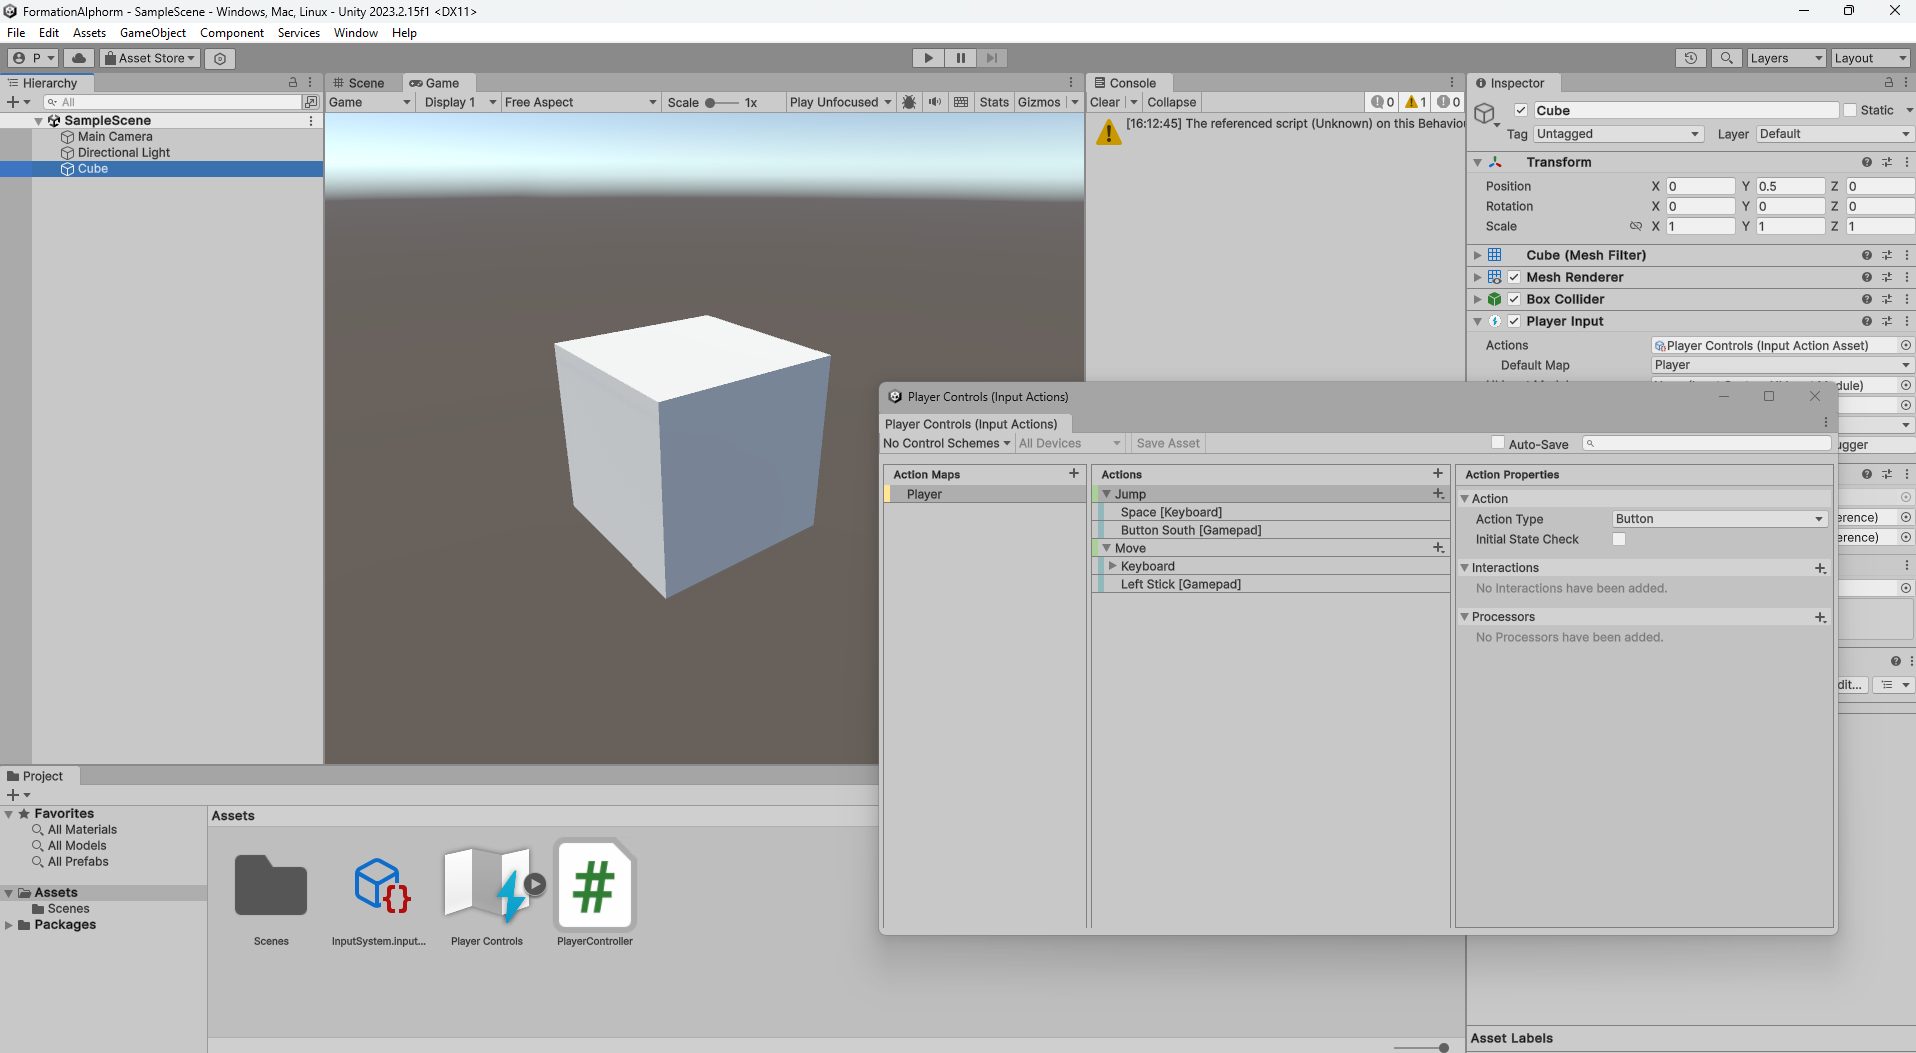1916x1053 pixels.
Task: Add a new Action Map with the plus icon
Action: [1073, 473]
